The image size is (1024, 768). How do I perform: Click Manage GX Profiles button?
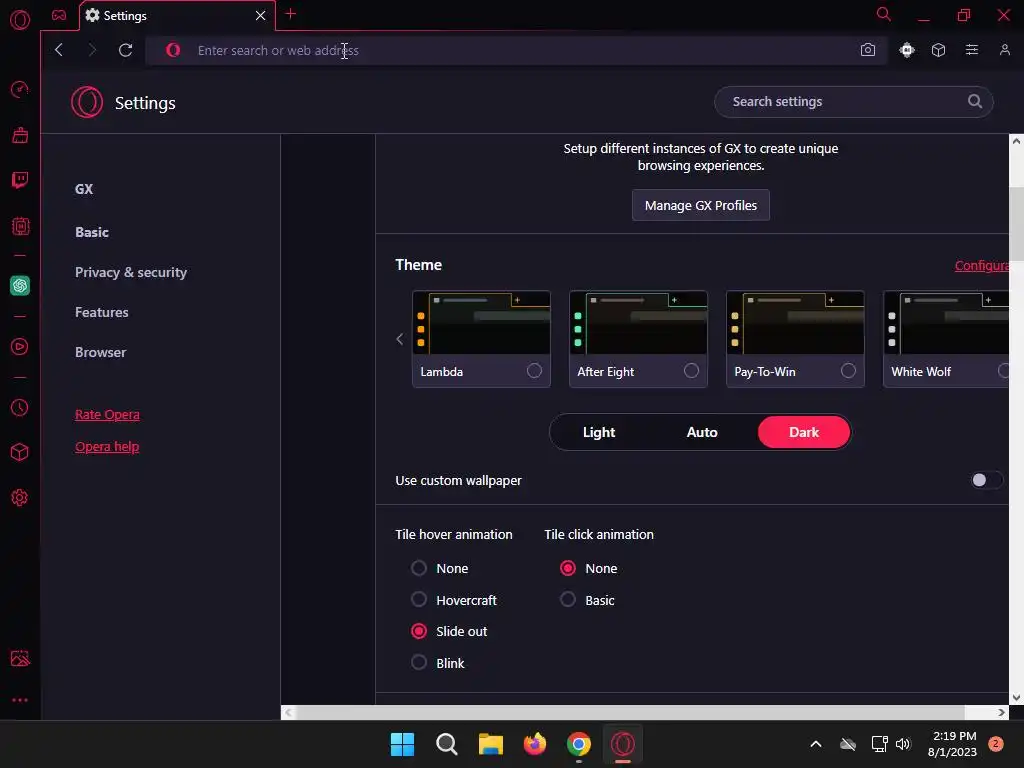(701, 205)
